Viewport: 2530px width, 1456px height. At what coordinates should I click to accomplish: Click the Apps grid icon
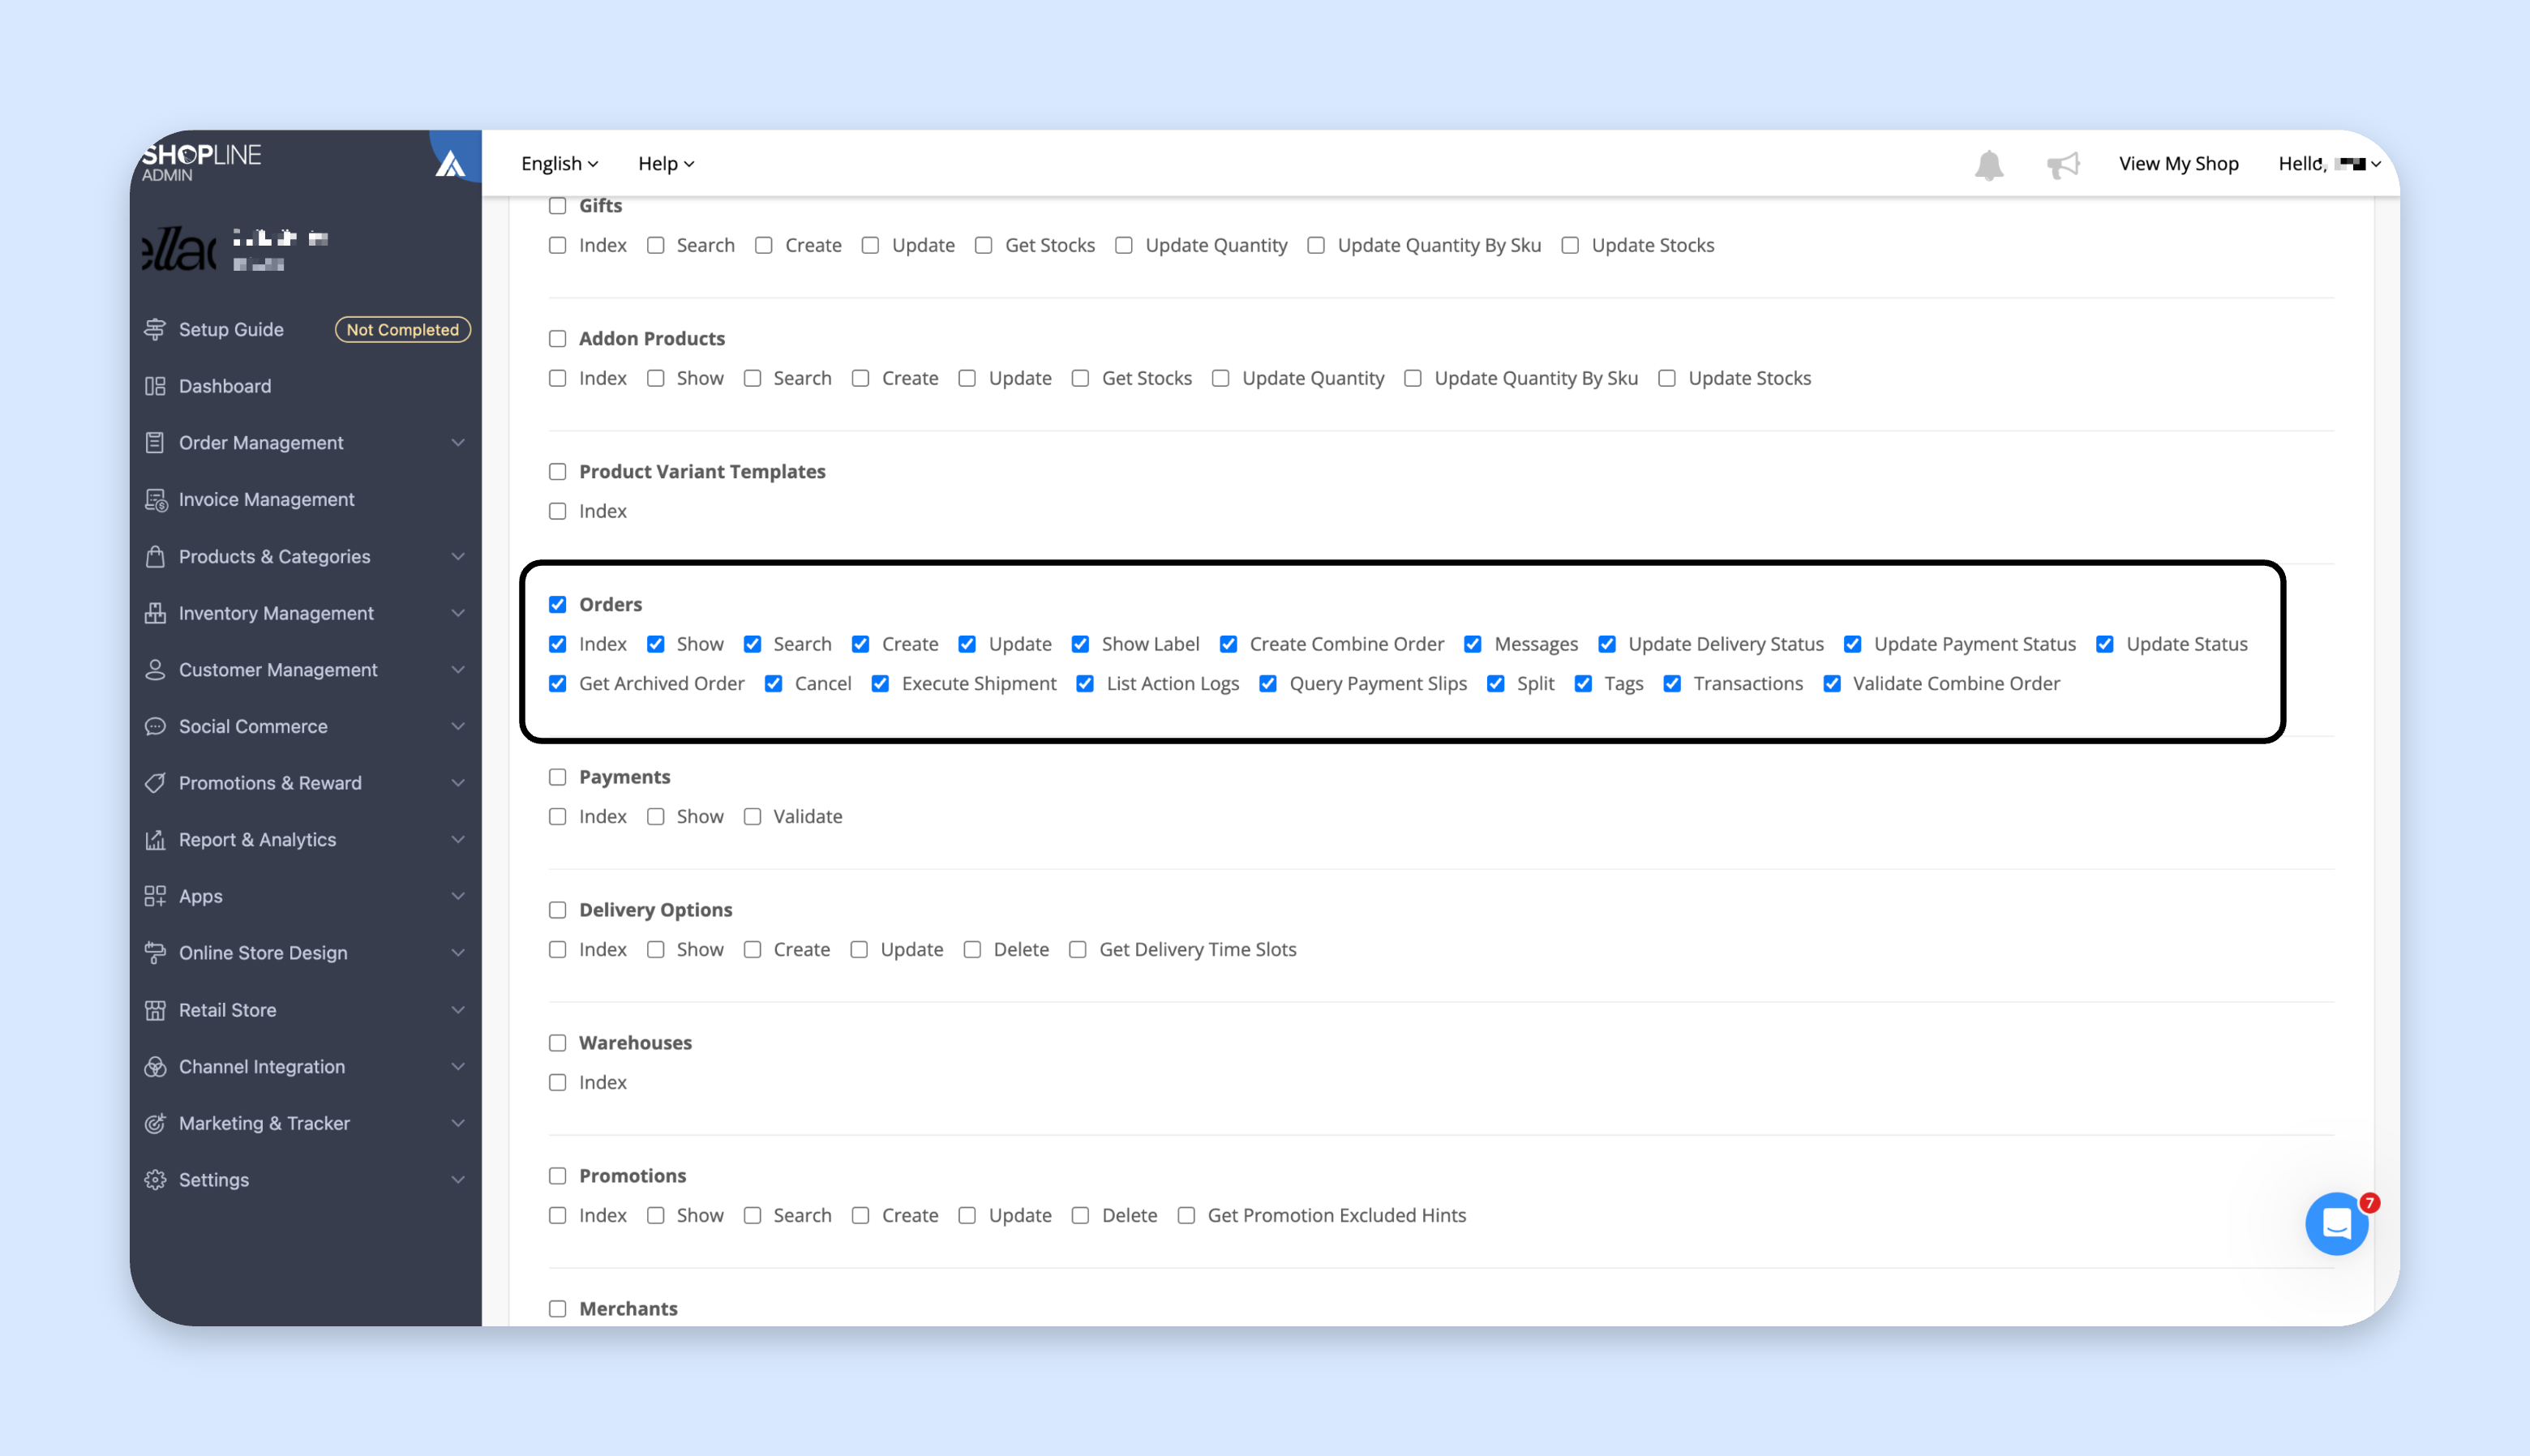155,897
